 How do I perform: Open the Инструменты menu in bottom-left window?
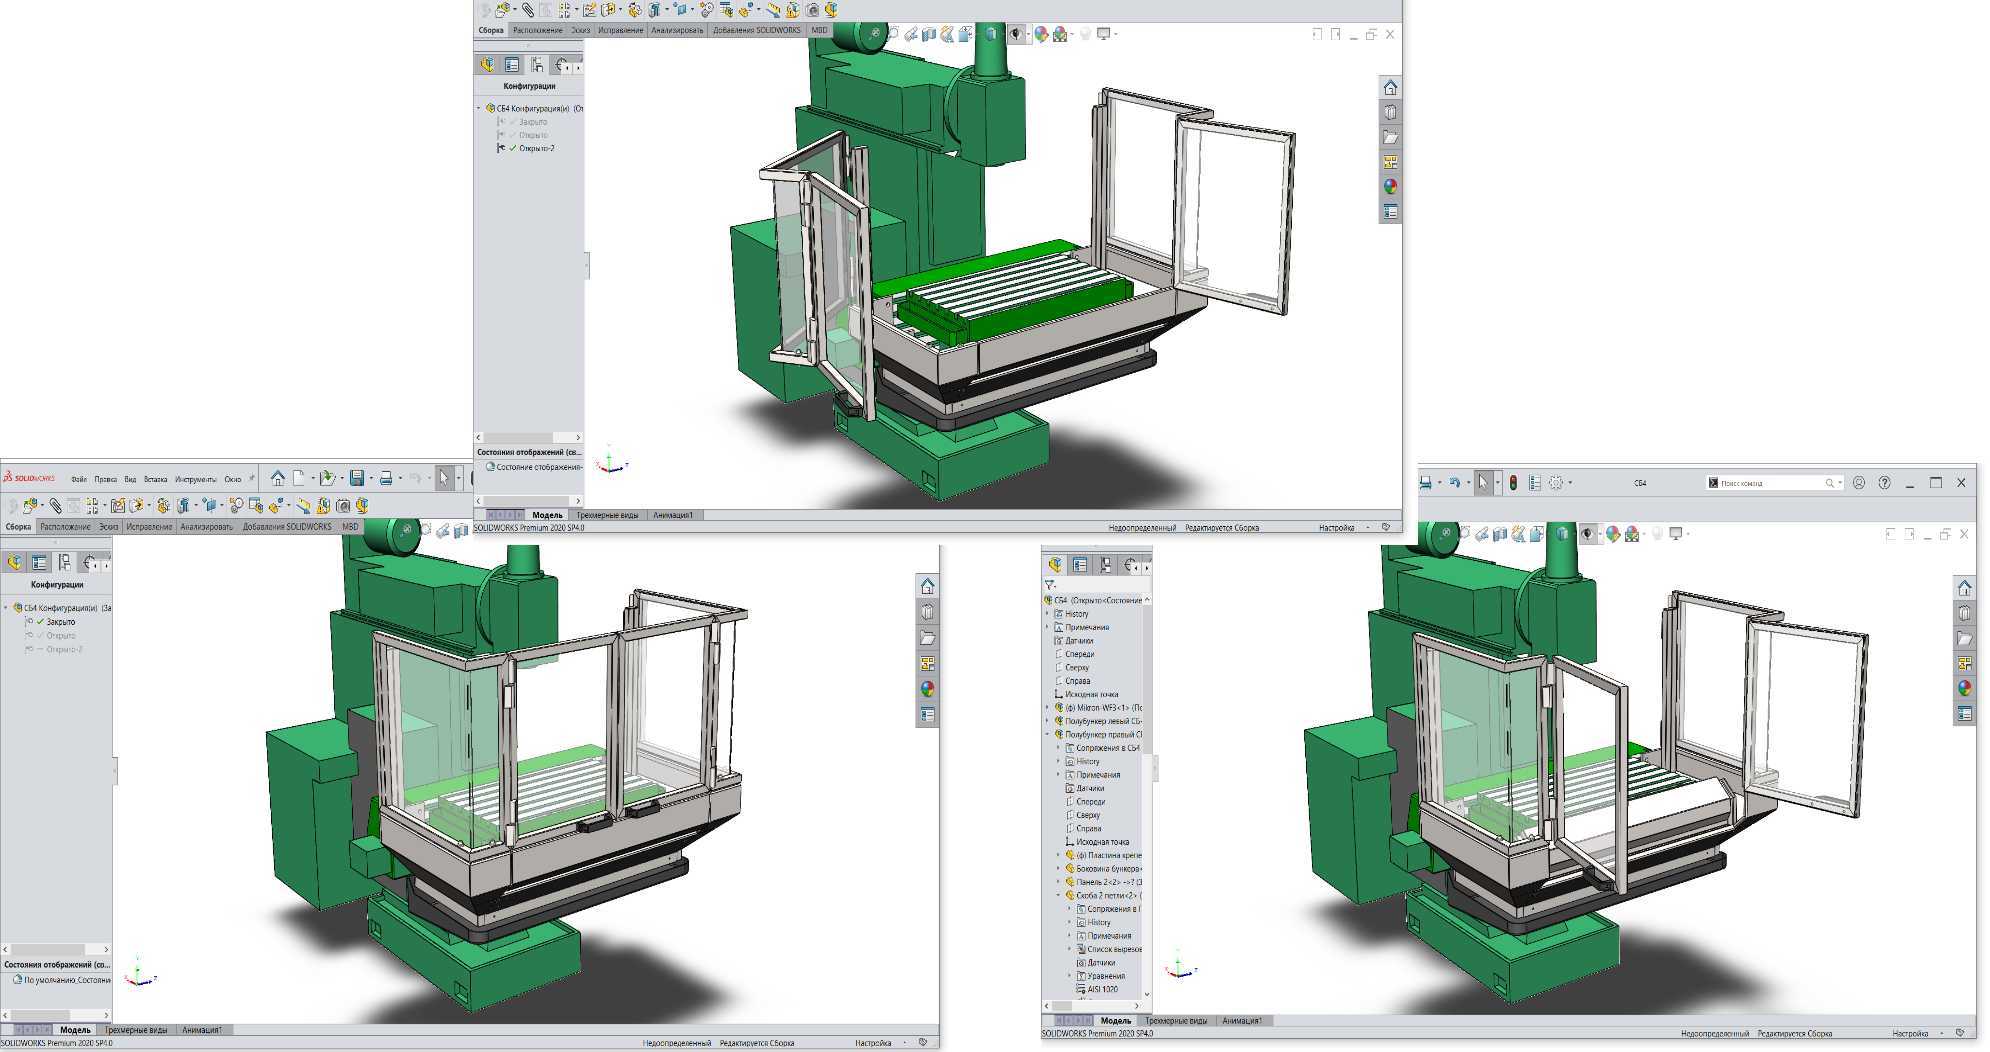click(x=196, y=479)
